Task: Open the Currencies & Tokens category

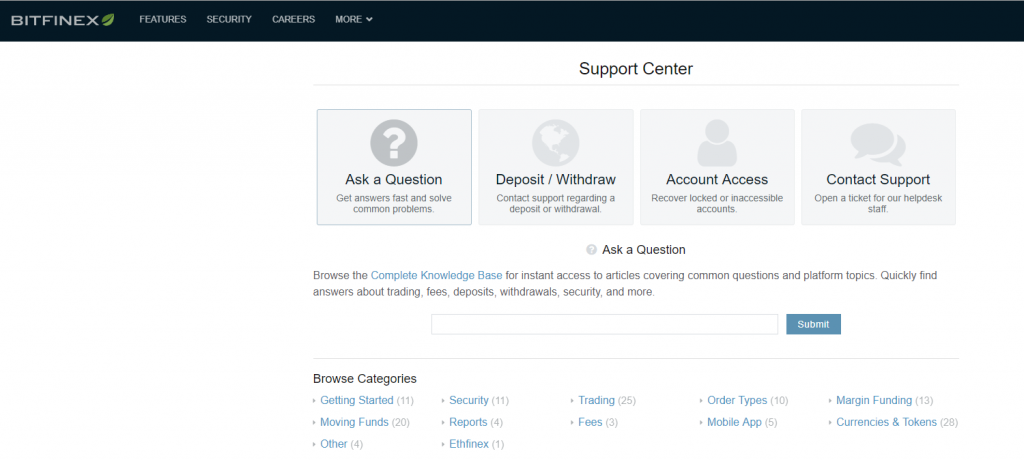Action: click(886, 423)
